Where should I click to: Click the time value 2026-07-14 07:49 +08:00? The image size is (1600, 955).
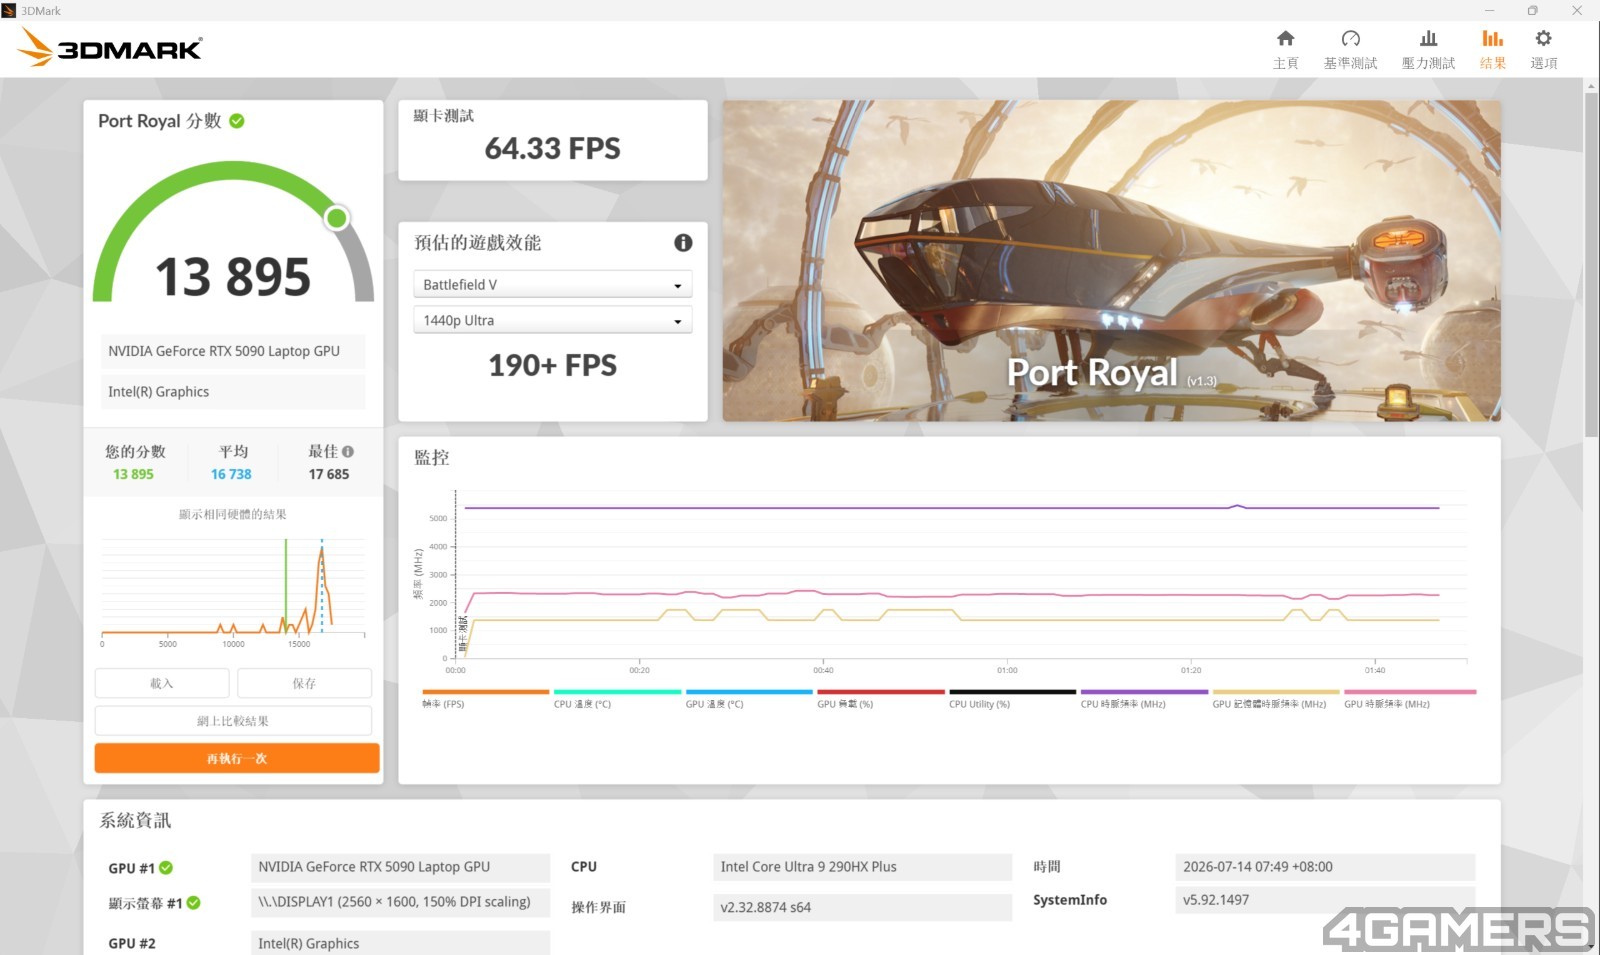point(1325,867)
